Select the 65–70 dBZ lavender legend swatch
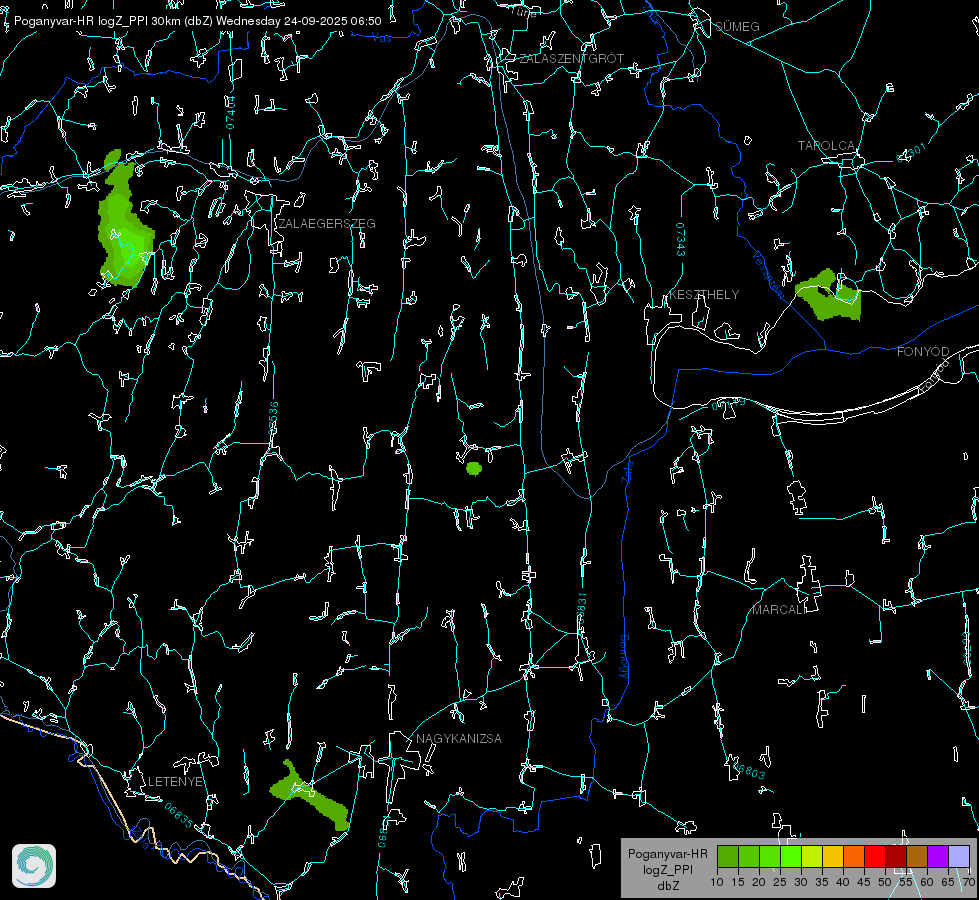Image resolution: width=979 pixels, height=900 pixels. [x=959, y=857]
